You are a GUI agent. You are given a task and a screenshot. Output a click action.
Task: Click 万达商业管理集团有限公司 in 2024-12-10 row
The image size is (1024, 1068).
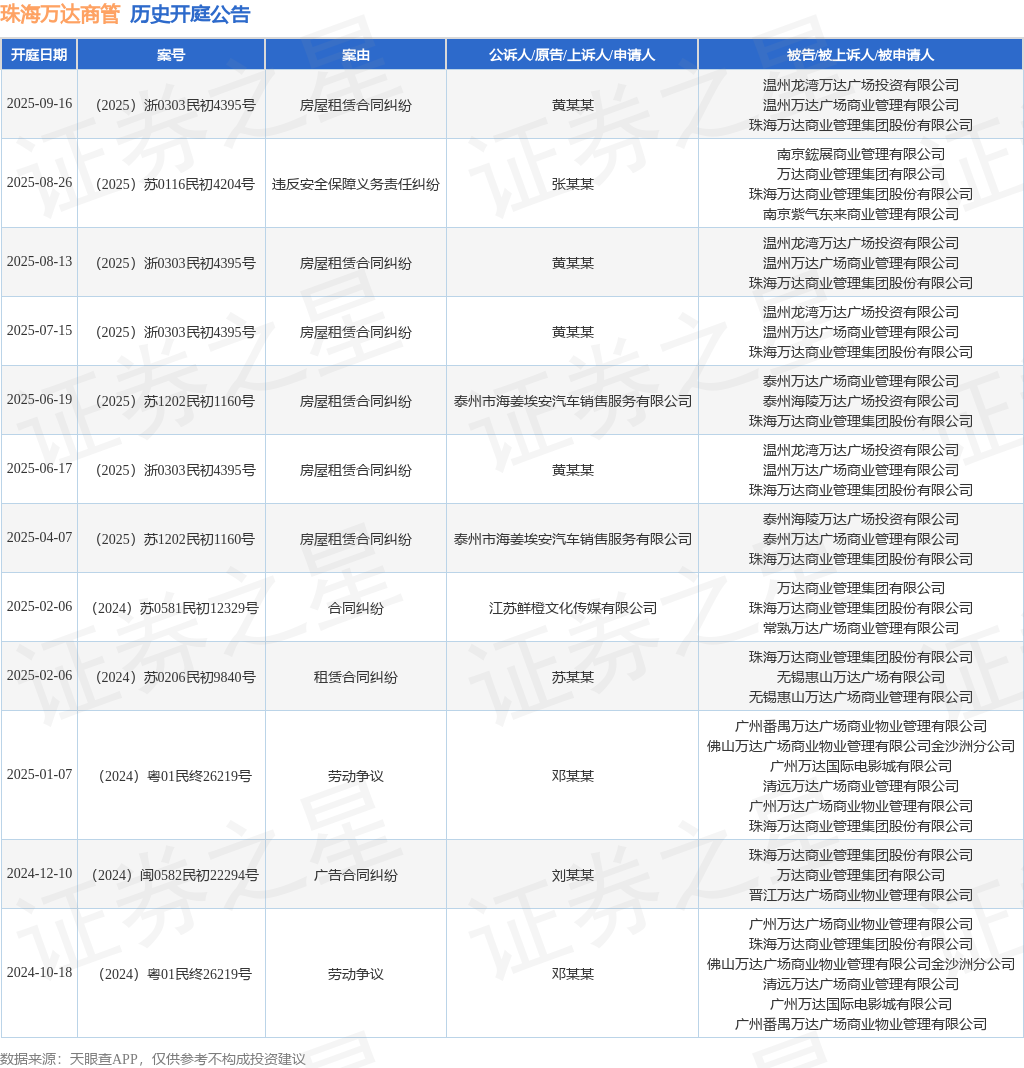click(861, 875)
